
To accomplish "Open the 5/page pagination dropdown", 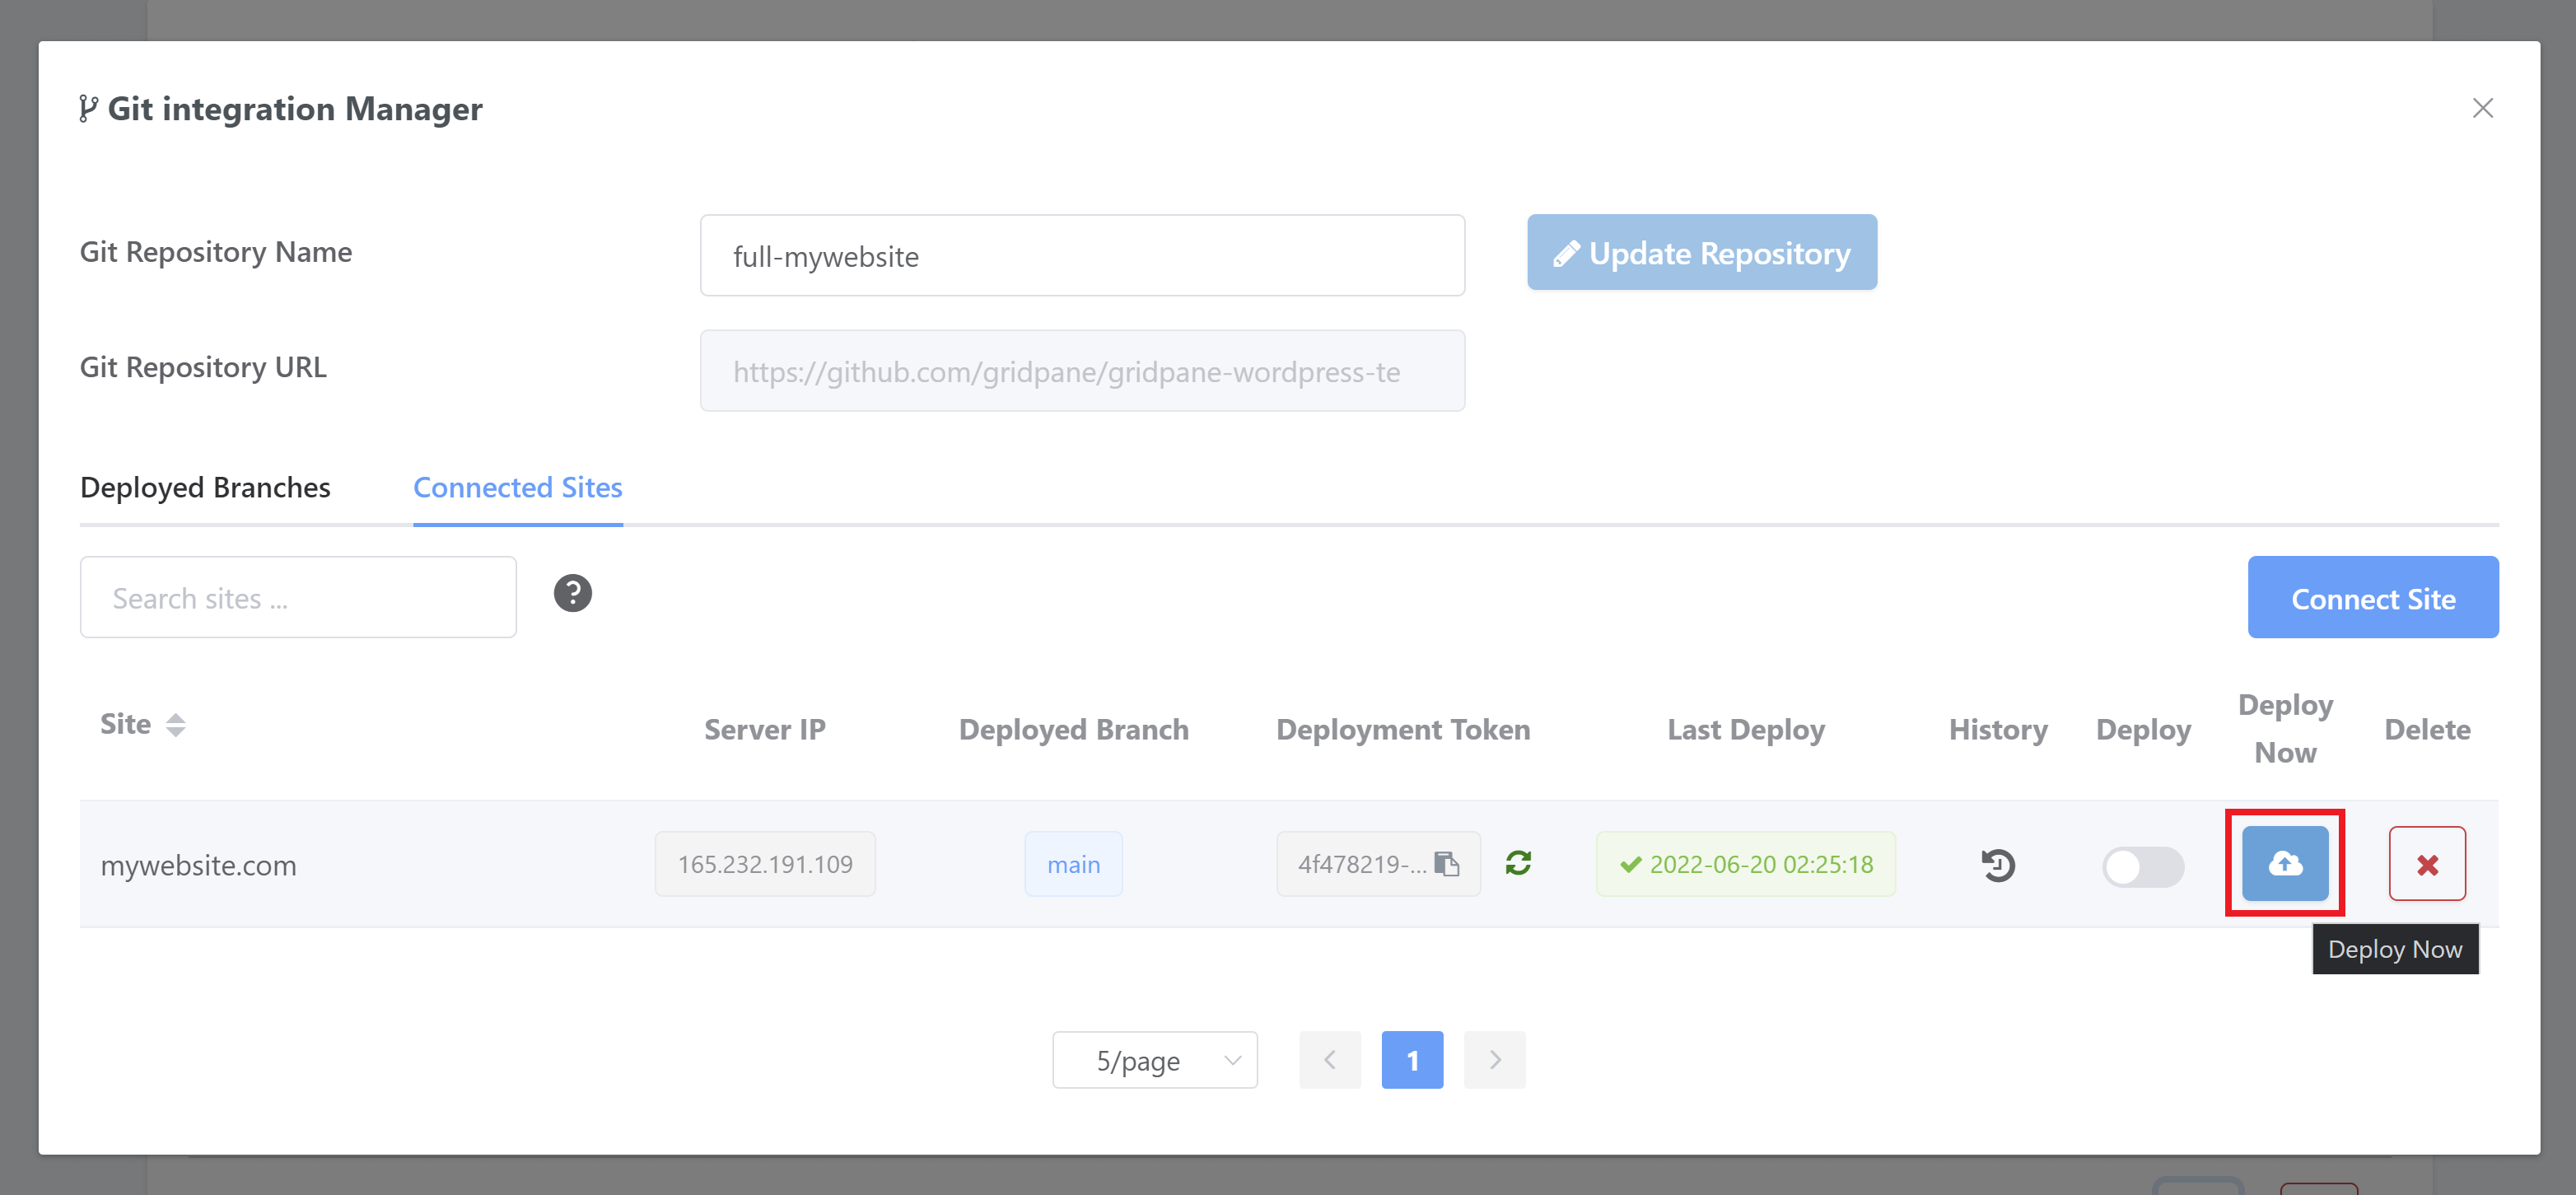I will (1154, 1060).
